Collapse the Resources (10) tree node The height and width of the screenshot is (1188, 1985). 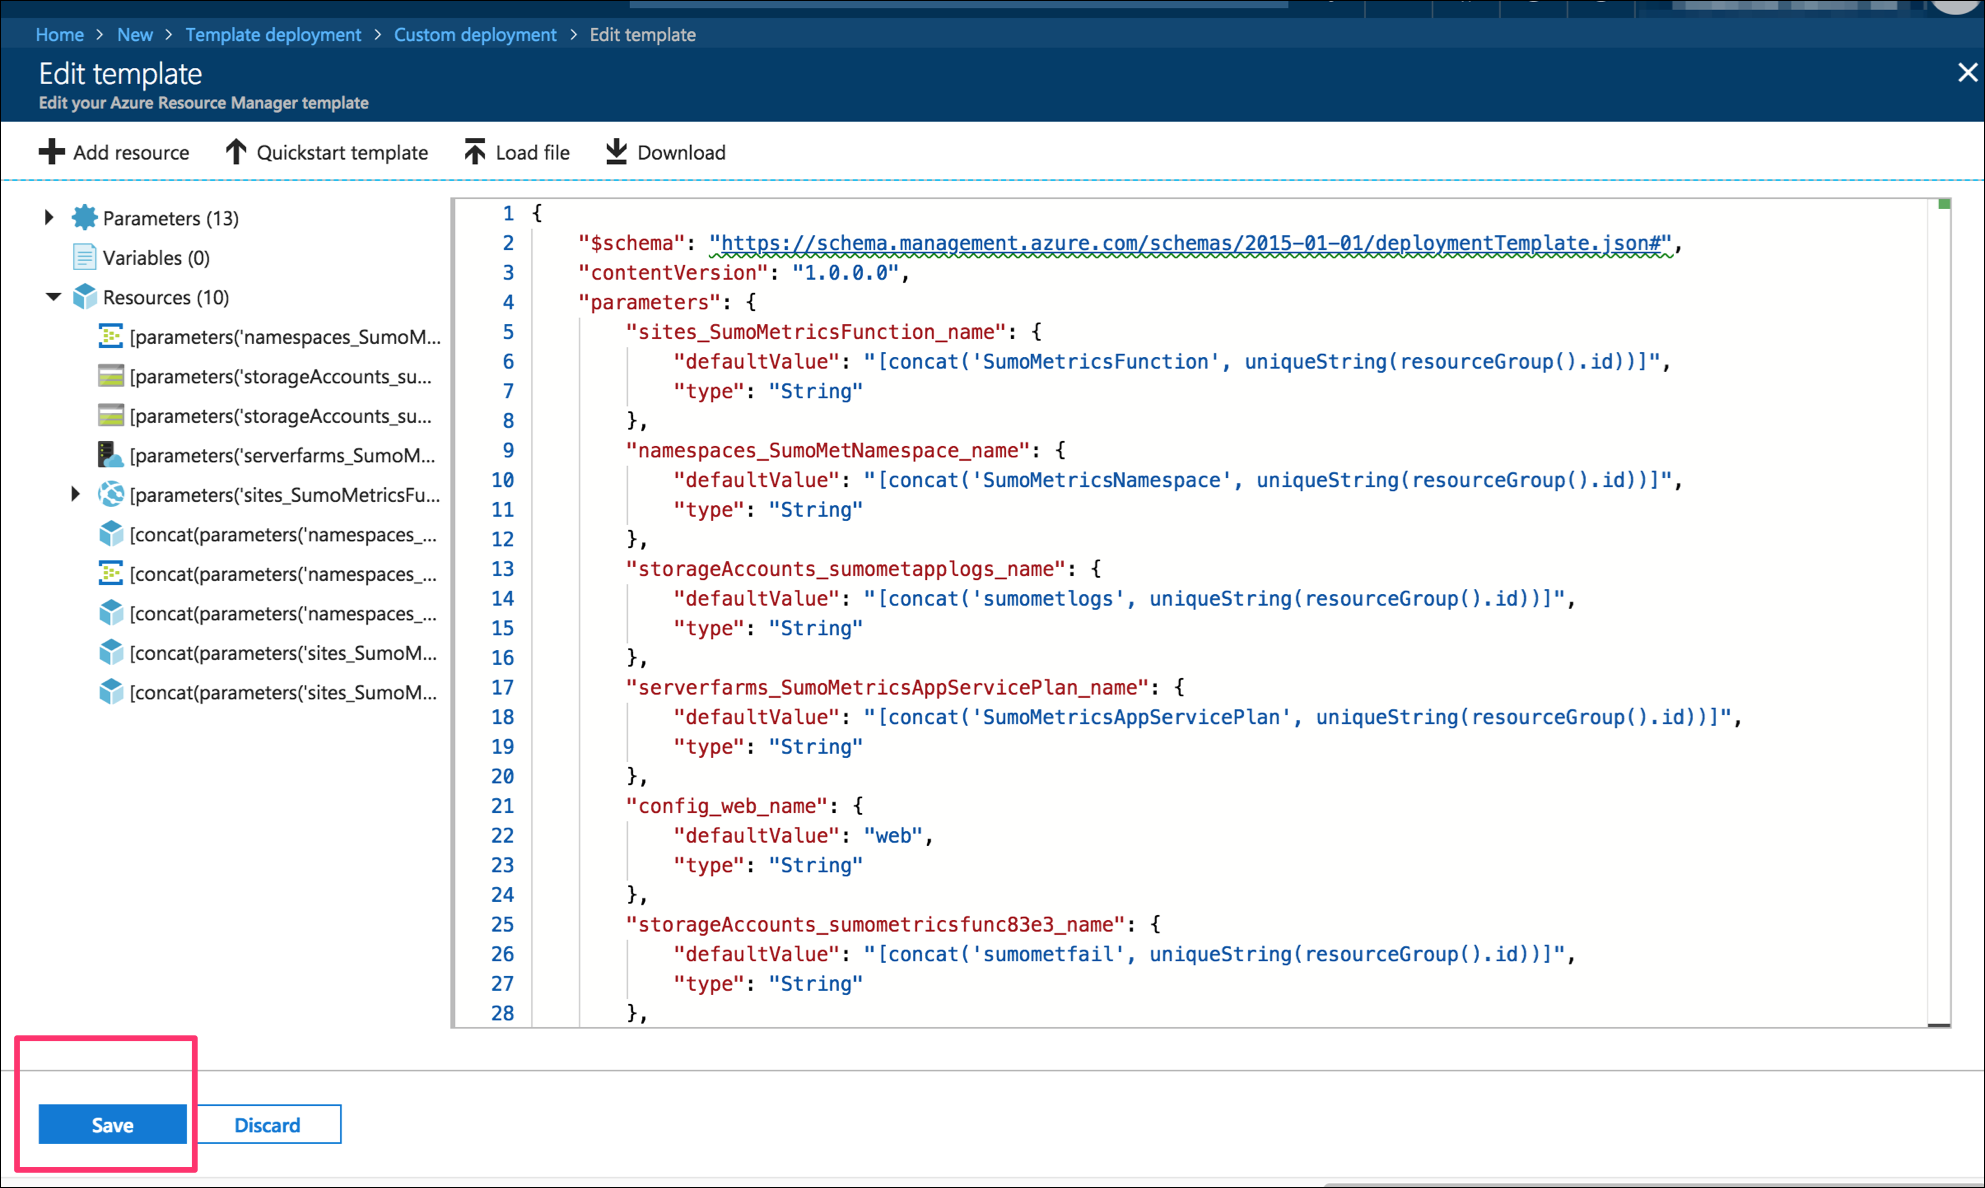(53, 296)
